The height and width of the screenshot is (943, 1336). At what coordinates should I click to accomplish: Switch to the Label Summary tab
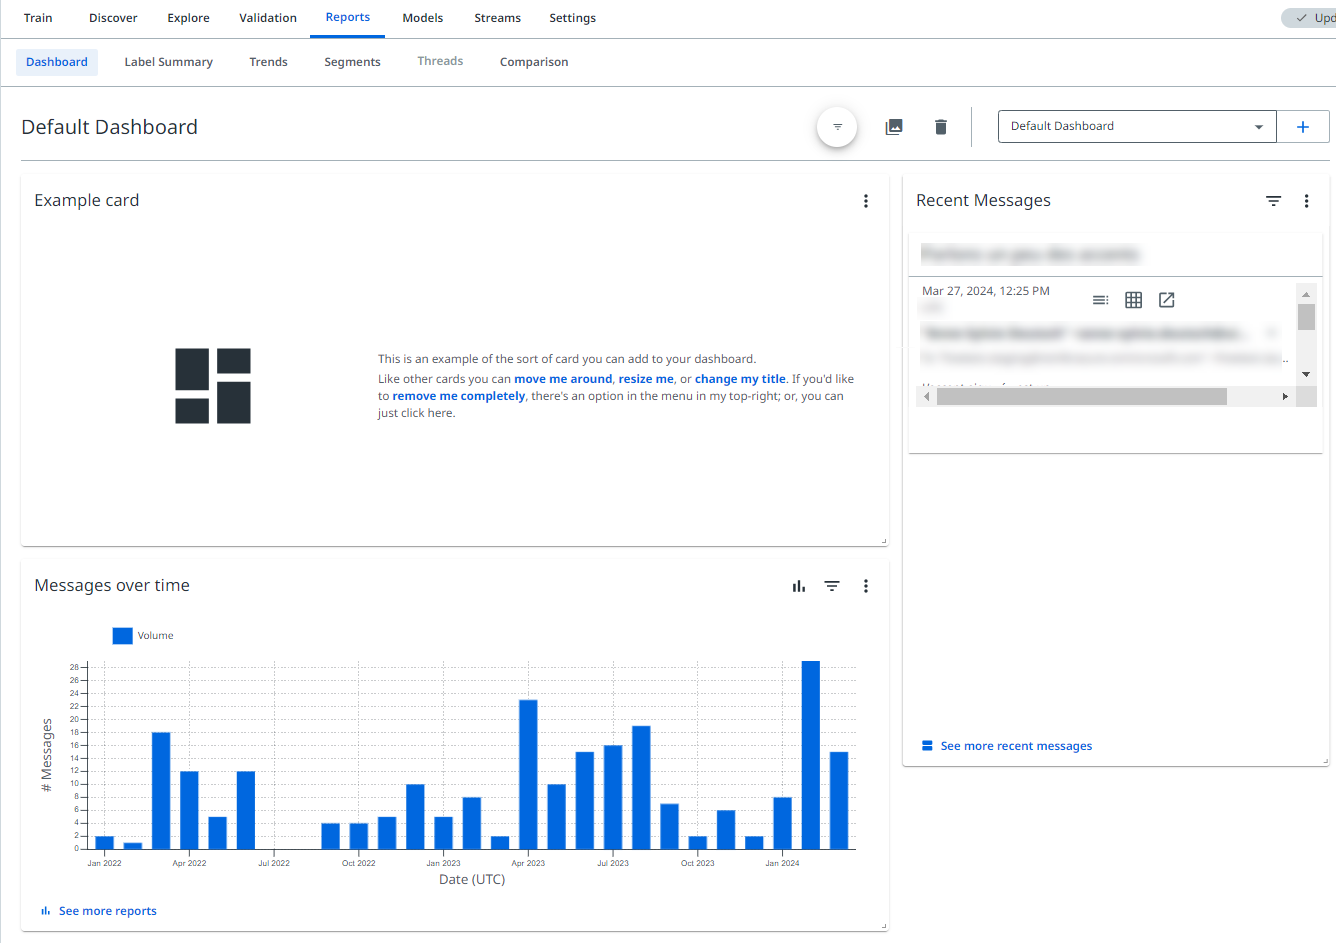coord(168,62)
